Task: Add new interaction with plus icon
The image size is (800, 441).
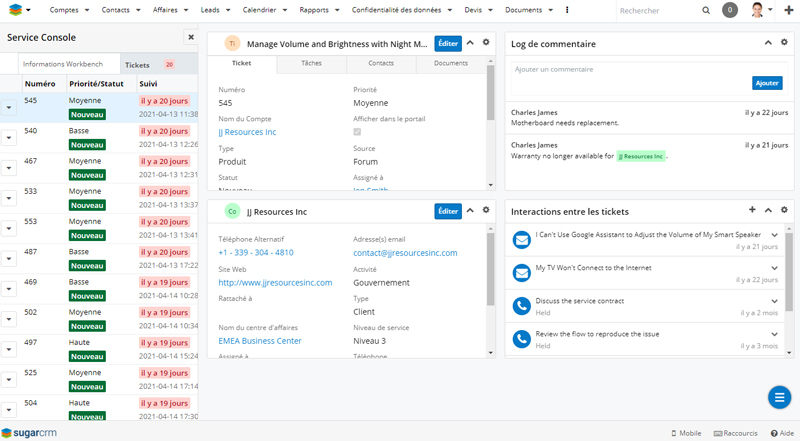Action: [752, 210]
